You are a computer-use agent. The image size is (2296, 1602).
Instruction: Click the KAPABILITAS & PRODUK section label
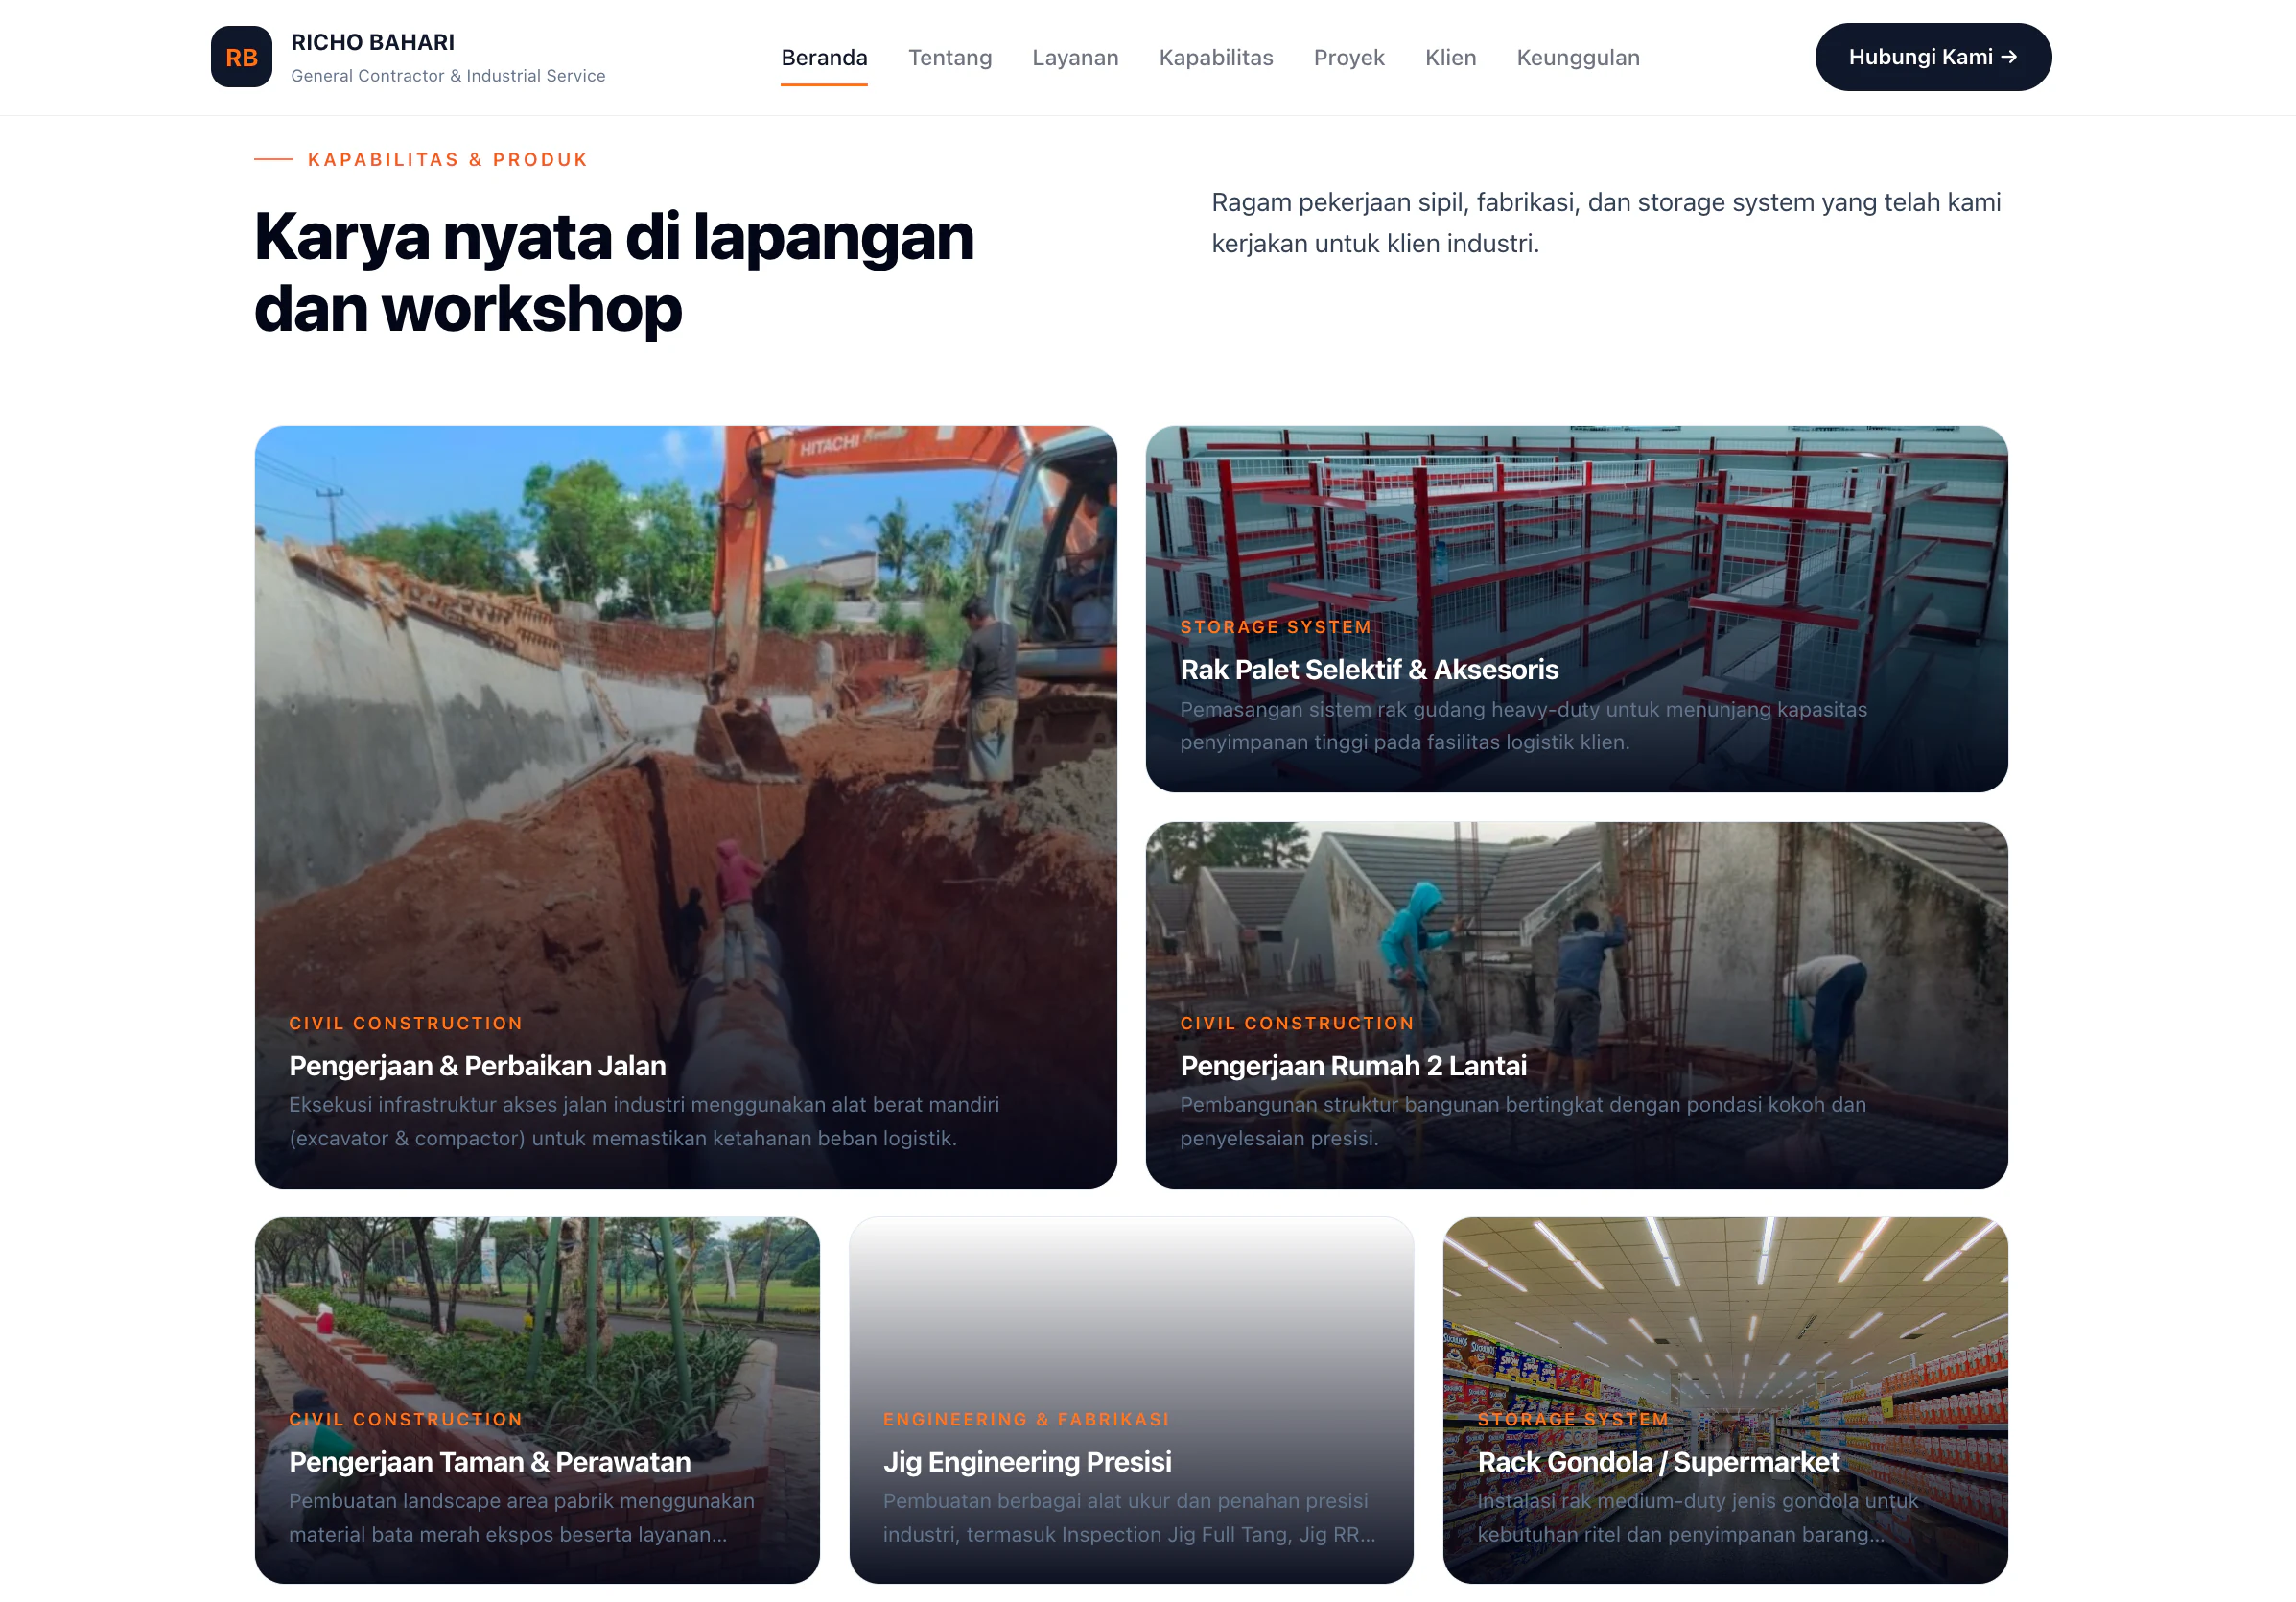448,159
